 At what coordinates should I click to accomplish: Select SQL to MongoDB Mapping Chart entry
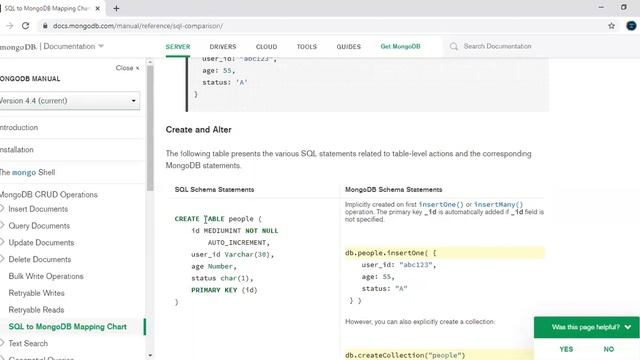(x=67, y=327)
